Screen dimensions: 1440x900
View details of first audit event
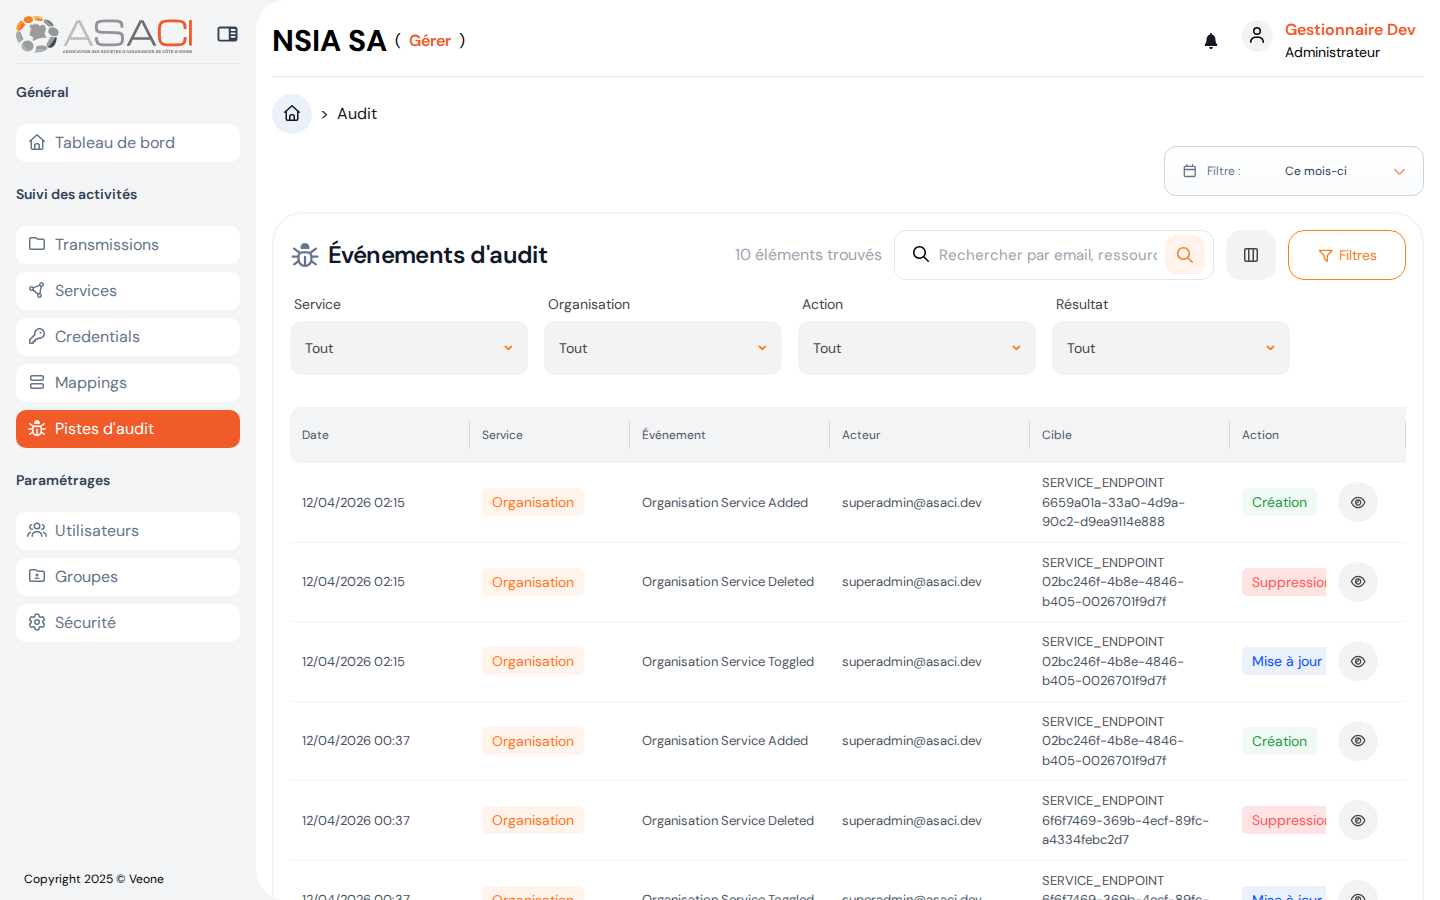1357,502
